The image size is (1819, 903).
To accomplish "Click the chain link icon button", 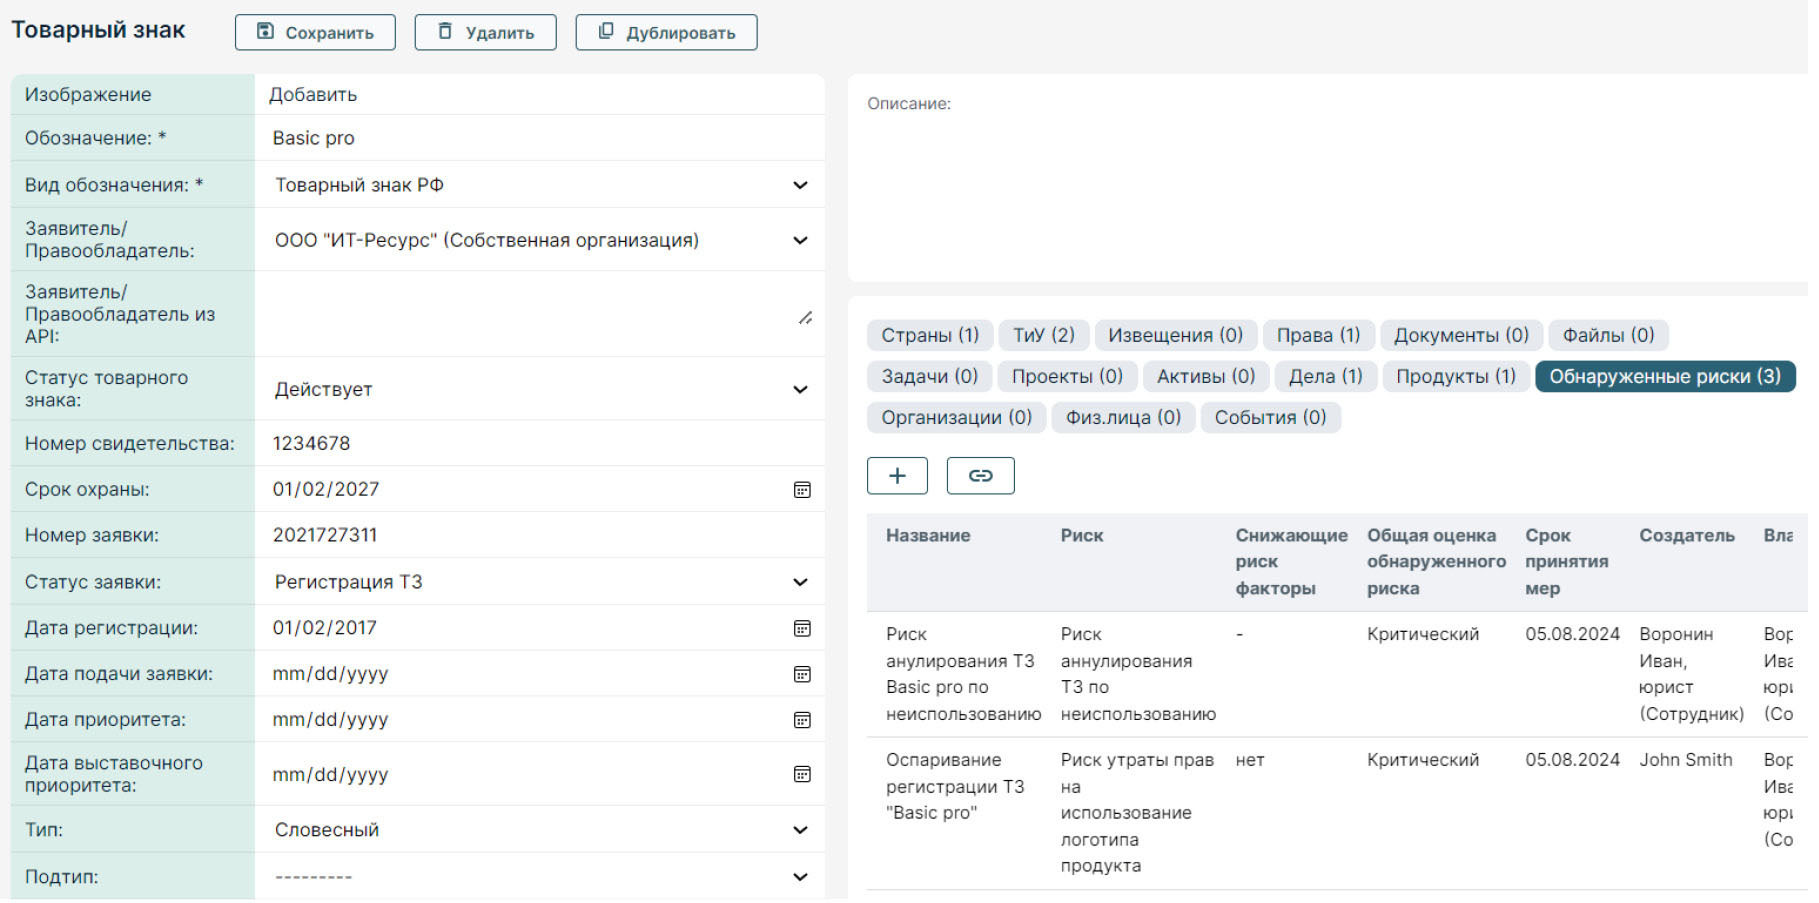I will click(979, 476).
